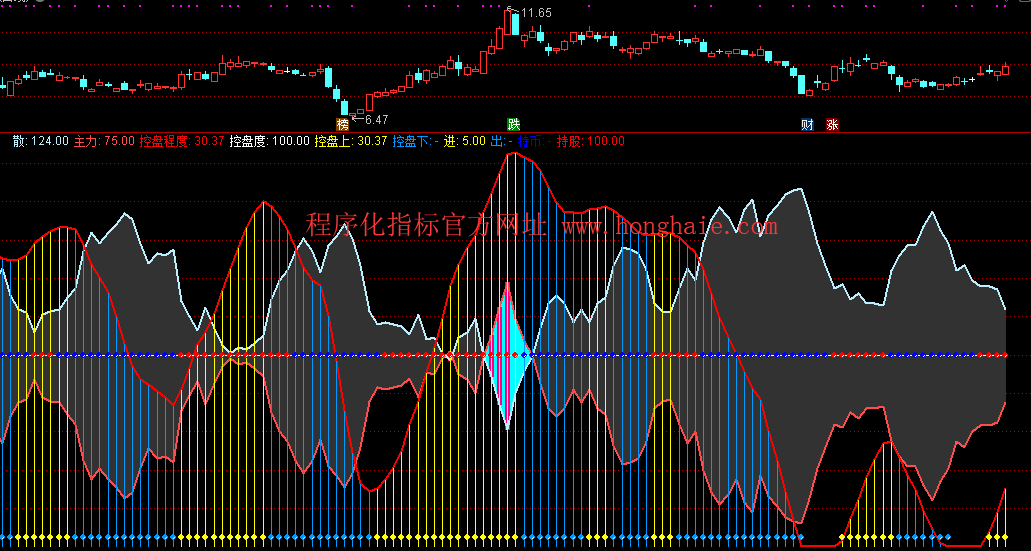The image size is (1031, 551).
Task: Select the 散: 124.00 indicator label
Action: [x=36, y=141]
